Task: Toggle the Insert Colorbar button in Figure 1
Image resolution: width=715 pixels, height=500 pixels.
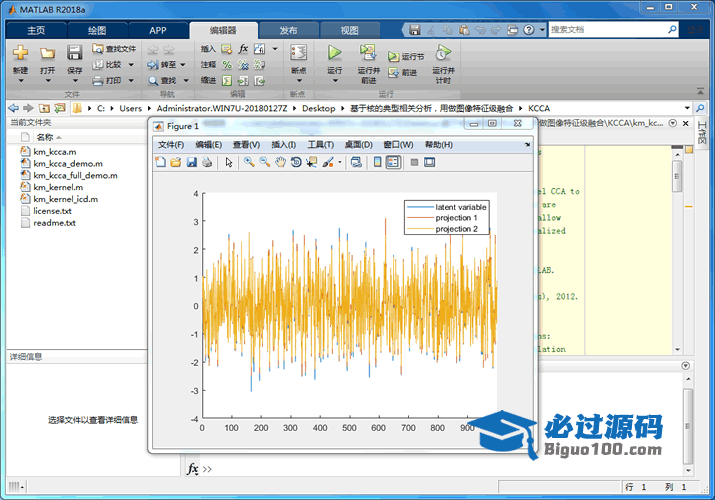Action: (x=378, y=162)
